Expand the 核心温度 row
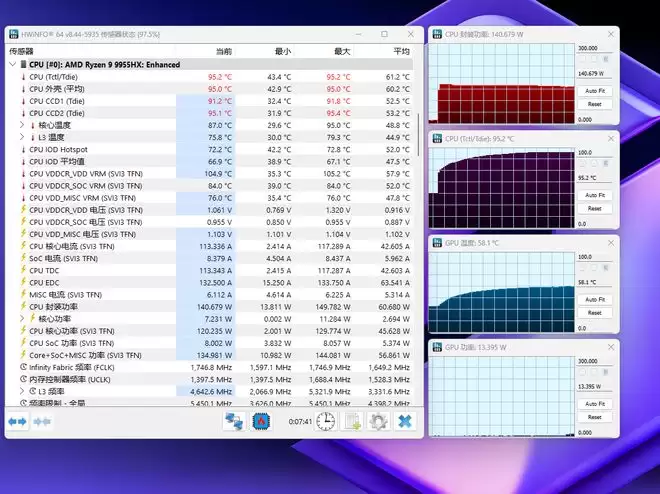 pos(22,125)
